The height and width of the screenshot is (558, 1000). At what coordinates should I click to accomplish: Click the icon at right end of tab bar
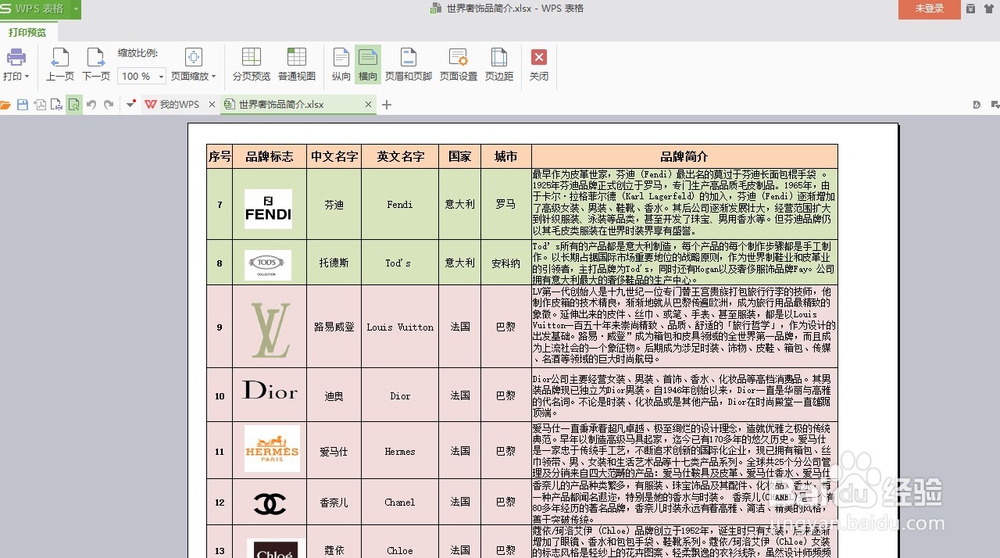tap(994, 105)
